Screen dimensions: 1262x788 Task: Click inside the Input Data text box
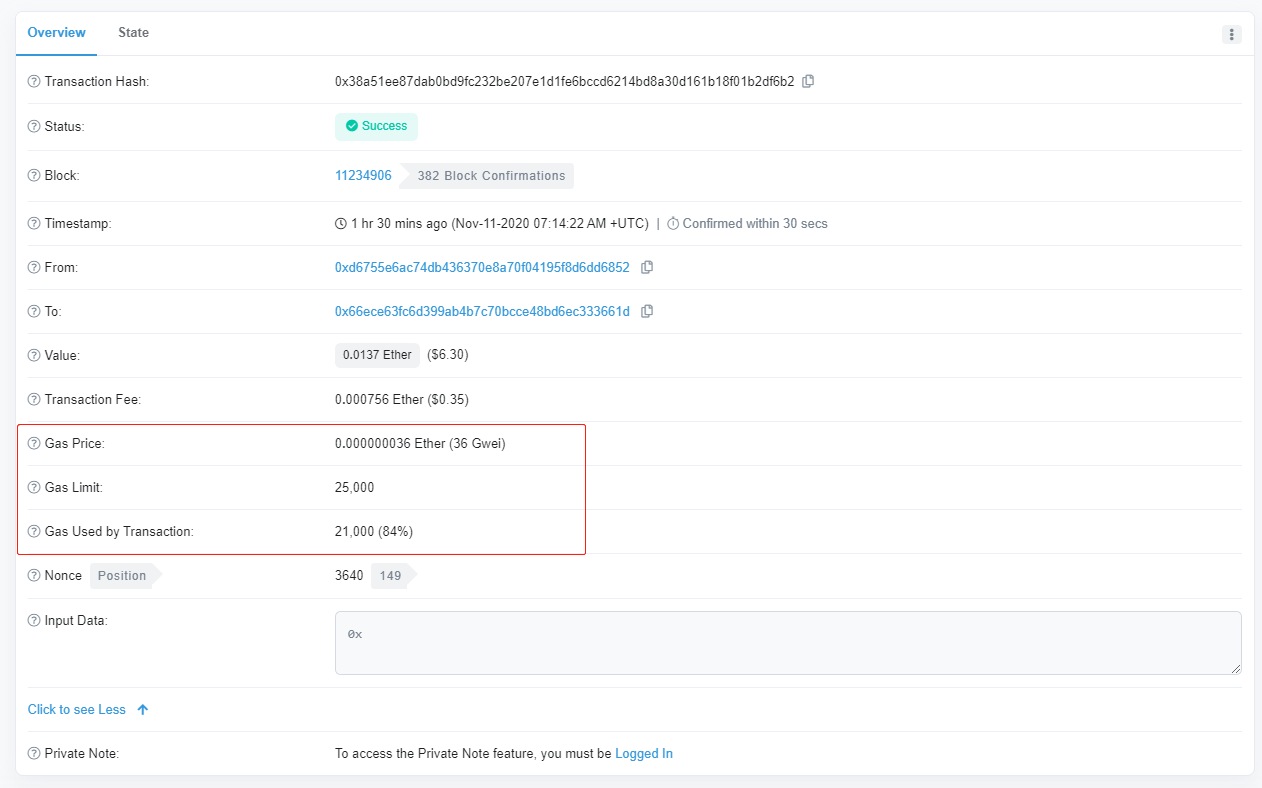click(x=787, y=643)
